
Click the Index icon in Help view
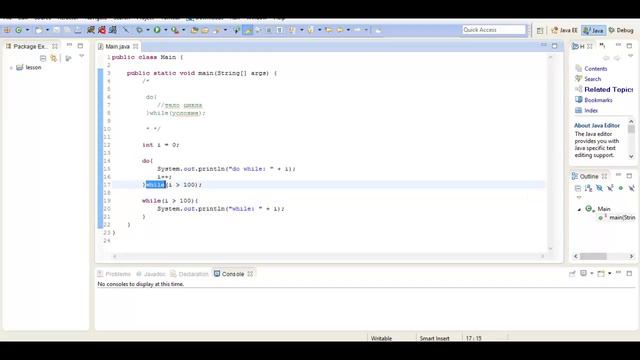pyautogui.click(x=578, y=110)
